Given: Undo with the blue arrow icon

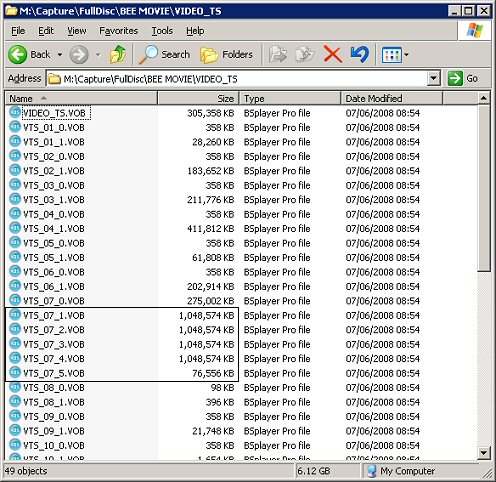Looking at the screenshot, I should (360, 54).
